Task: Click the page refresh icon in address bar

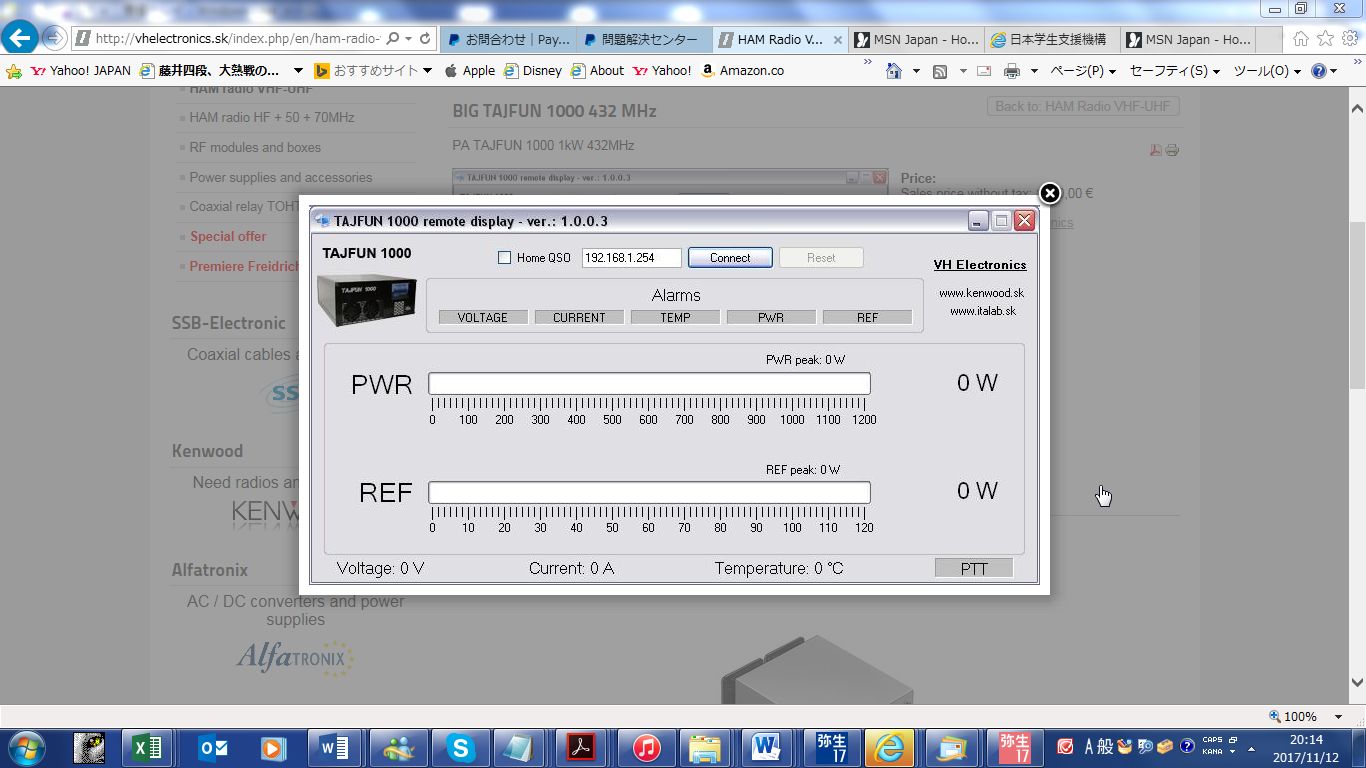Action: click(x=425, y=39)
